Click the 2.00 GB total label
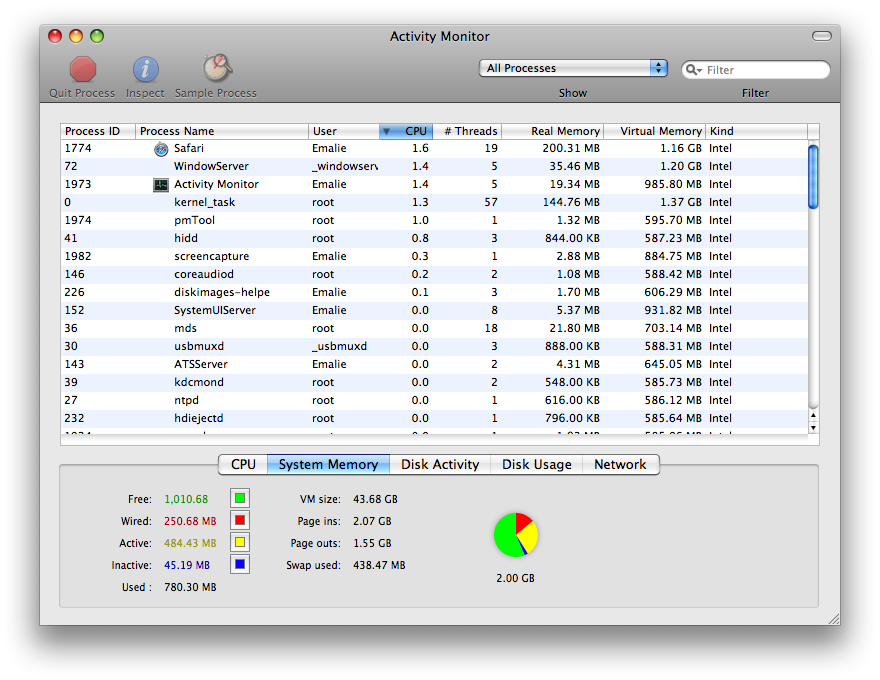This screenshot has width=880, height=680. (515, 578)
